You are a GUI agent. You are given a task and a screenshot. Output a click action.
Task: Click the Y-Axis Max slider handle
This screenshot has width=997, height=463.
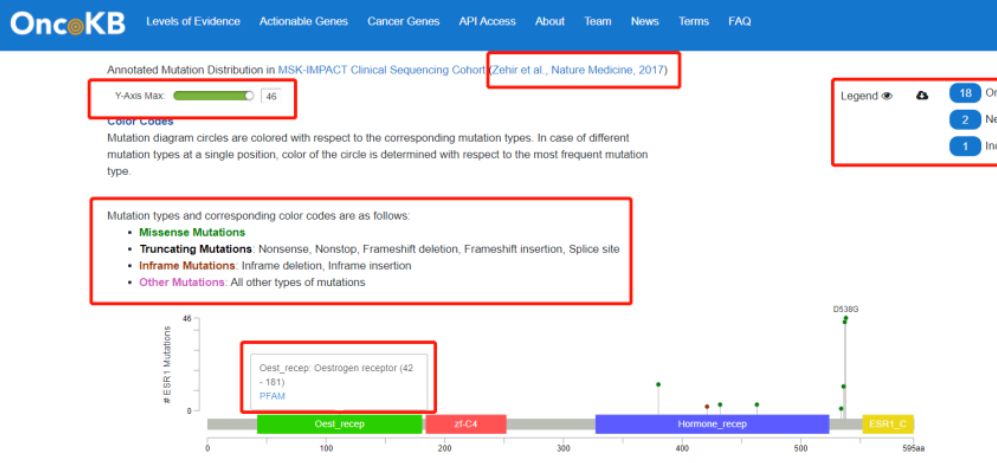click(249, 96)
